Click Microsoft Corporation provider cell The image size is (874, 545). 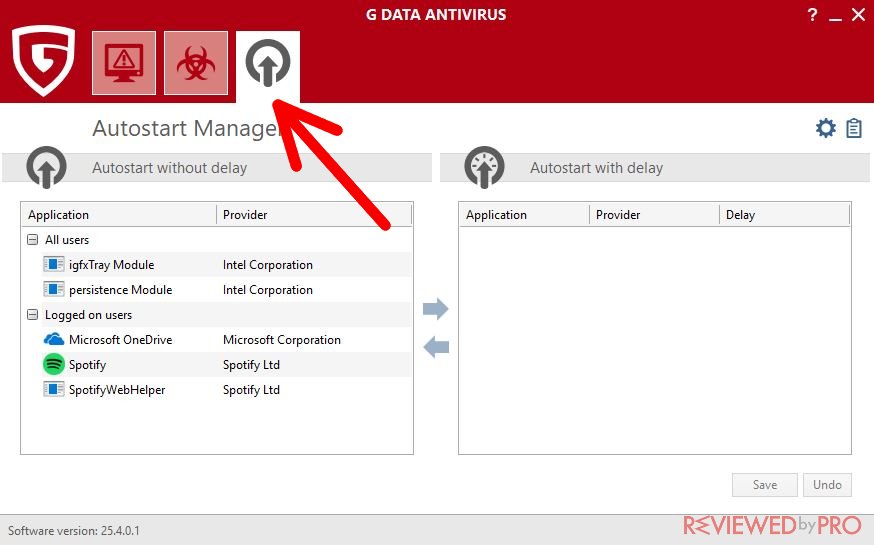point(281,340)
